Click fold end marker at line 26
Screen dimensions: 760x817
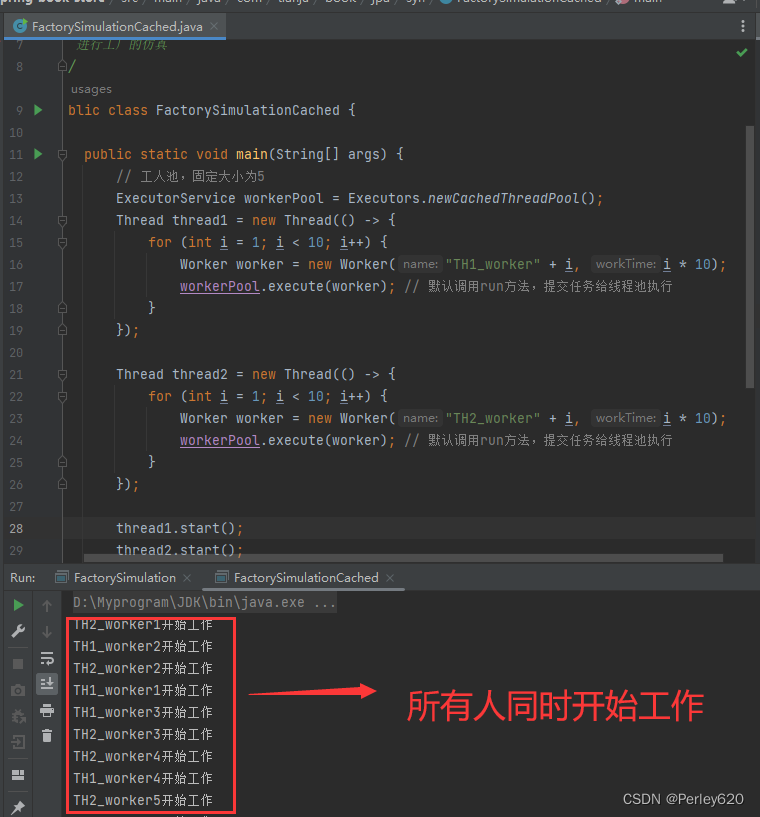[x=63, y=485]
